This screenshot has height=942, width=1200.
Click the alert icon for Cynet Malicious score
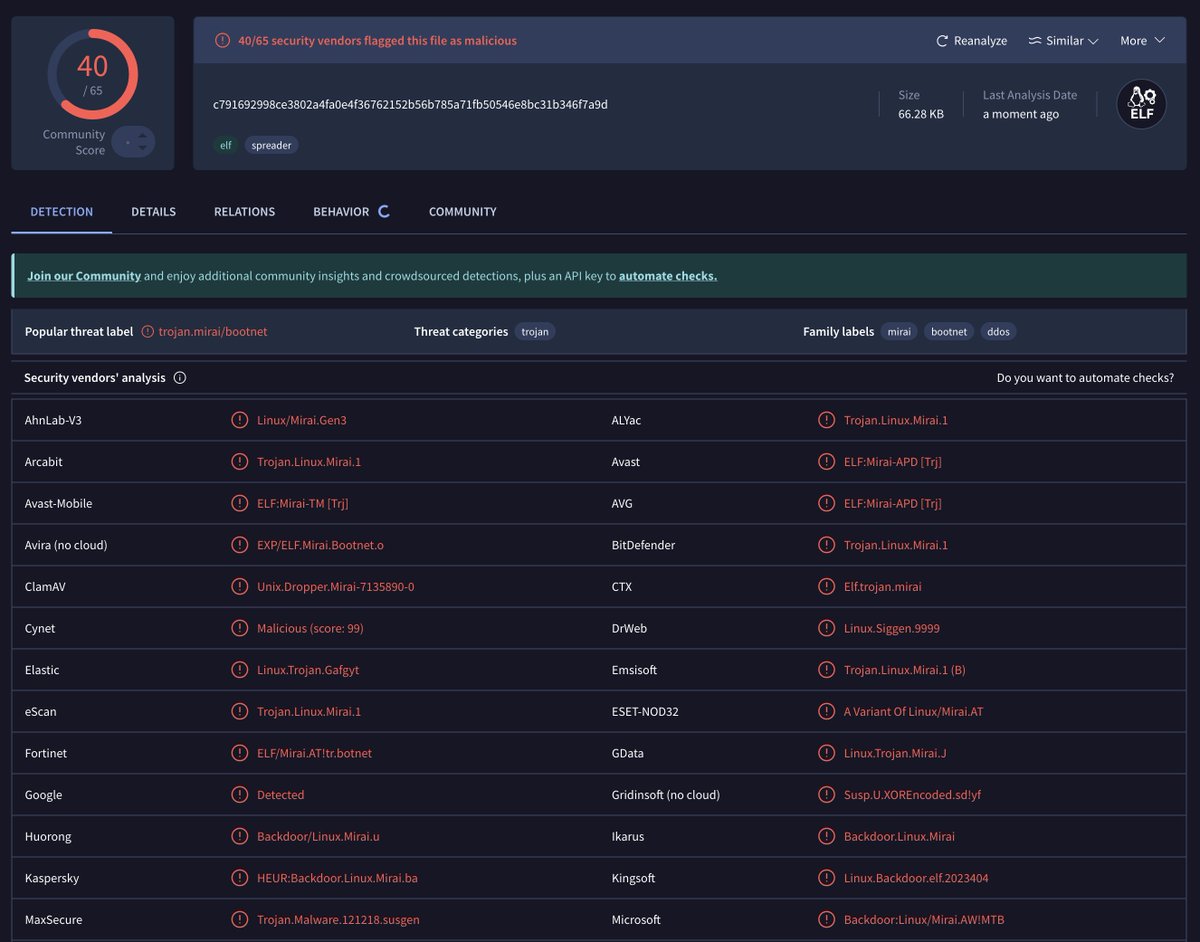[x=239, y=628]
